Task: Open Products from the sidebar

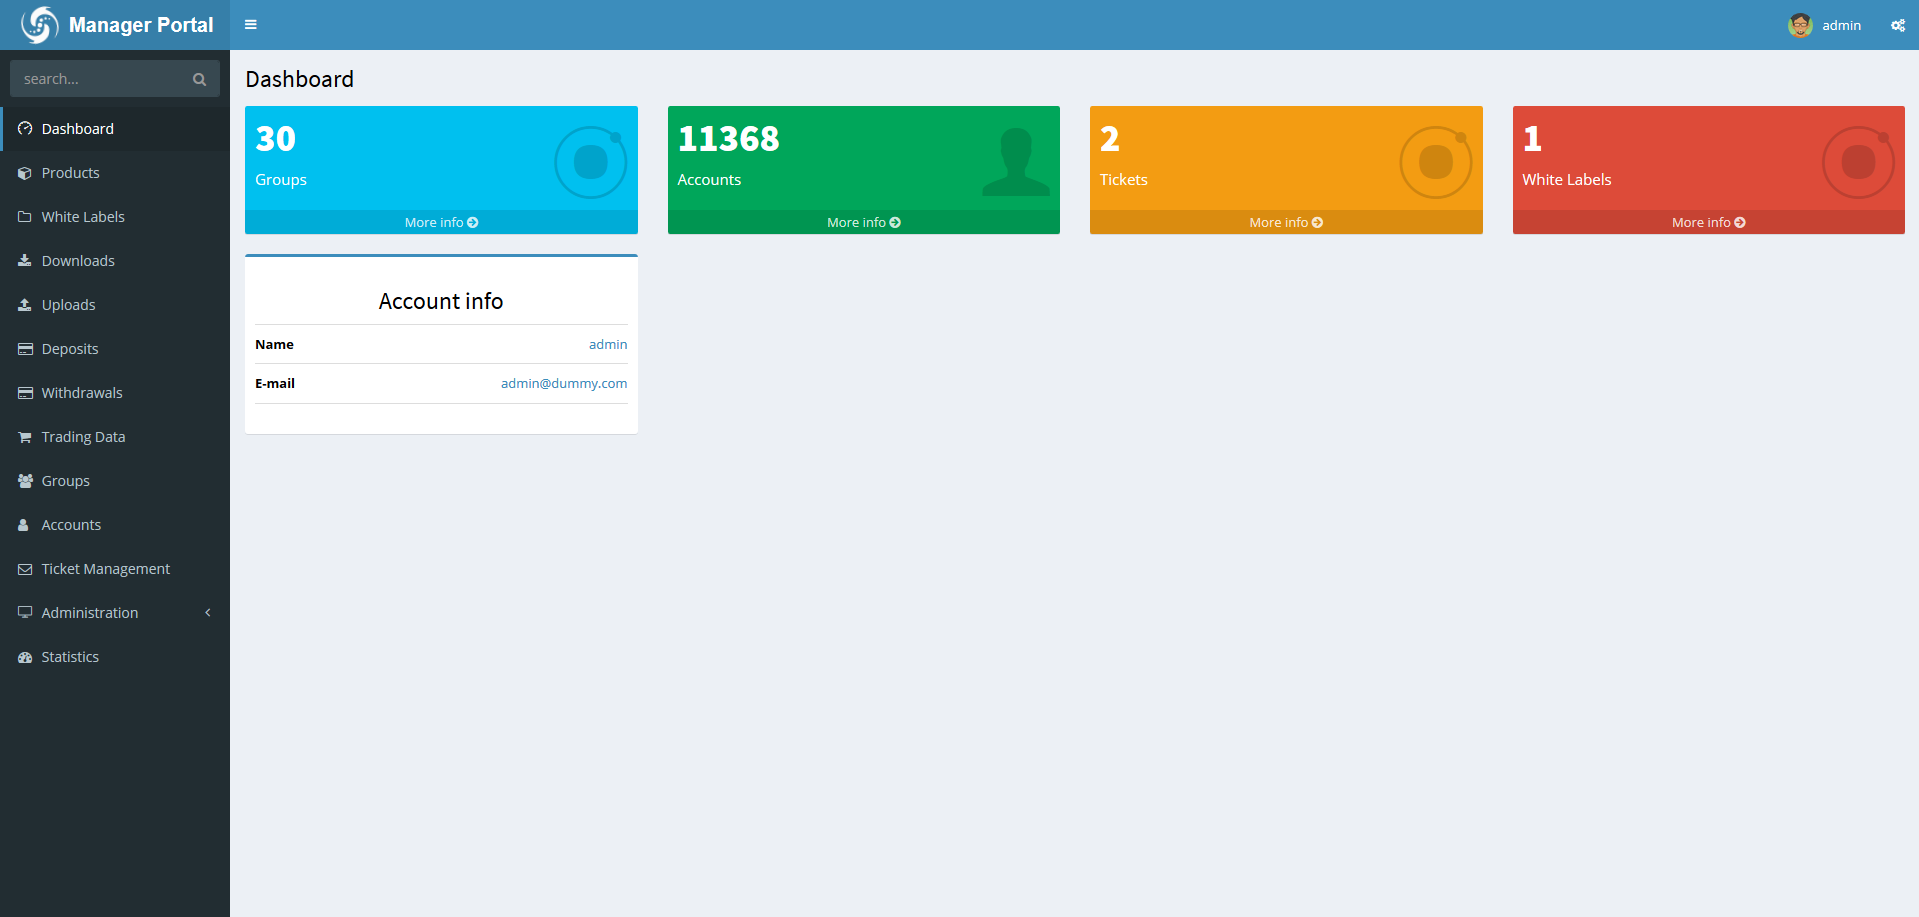Action: point(70,173)
